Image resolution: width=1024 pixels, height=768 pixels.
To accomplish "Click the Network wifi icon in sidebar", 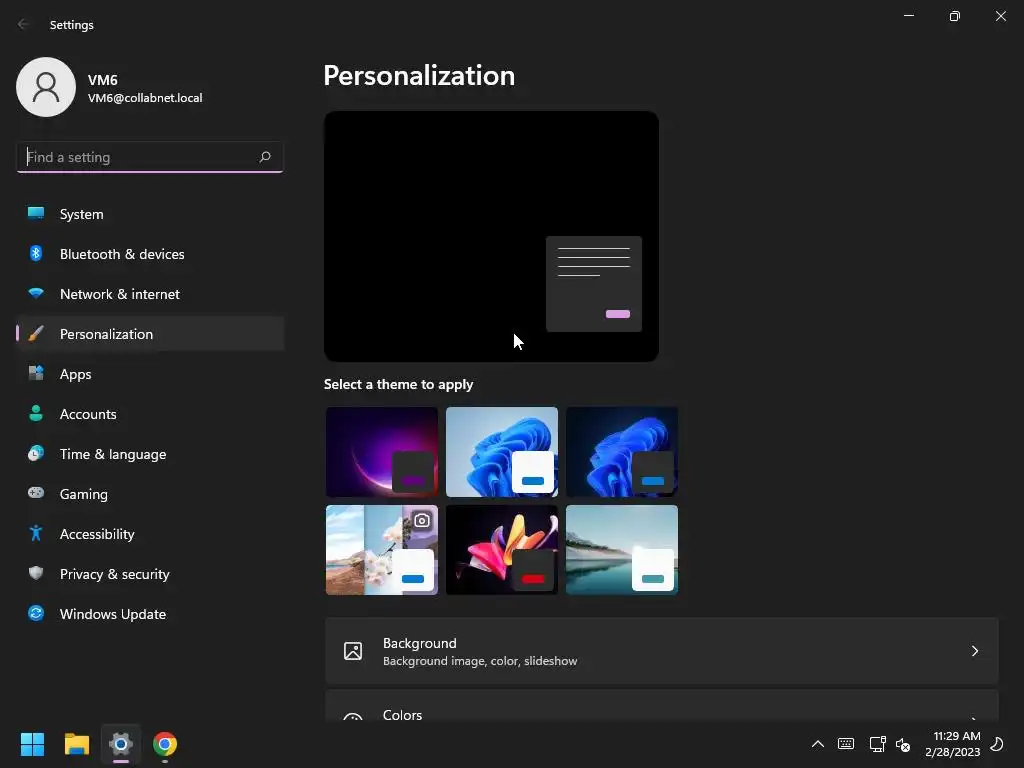I will [36, 293].
